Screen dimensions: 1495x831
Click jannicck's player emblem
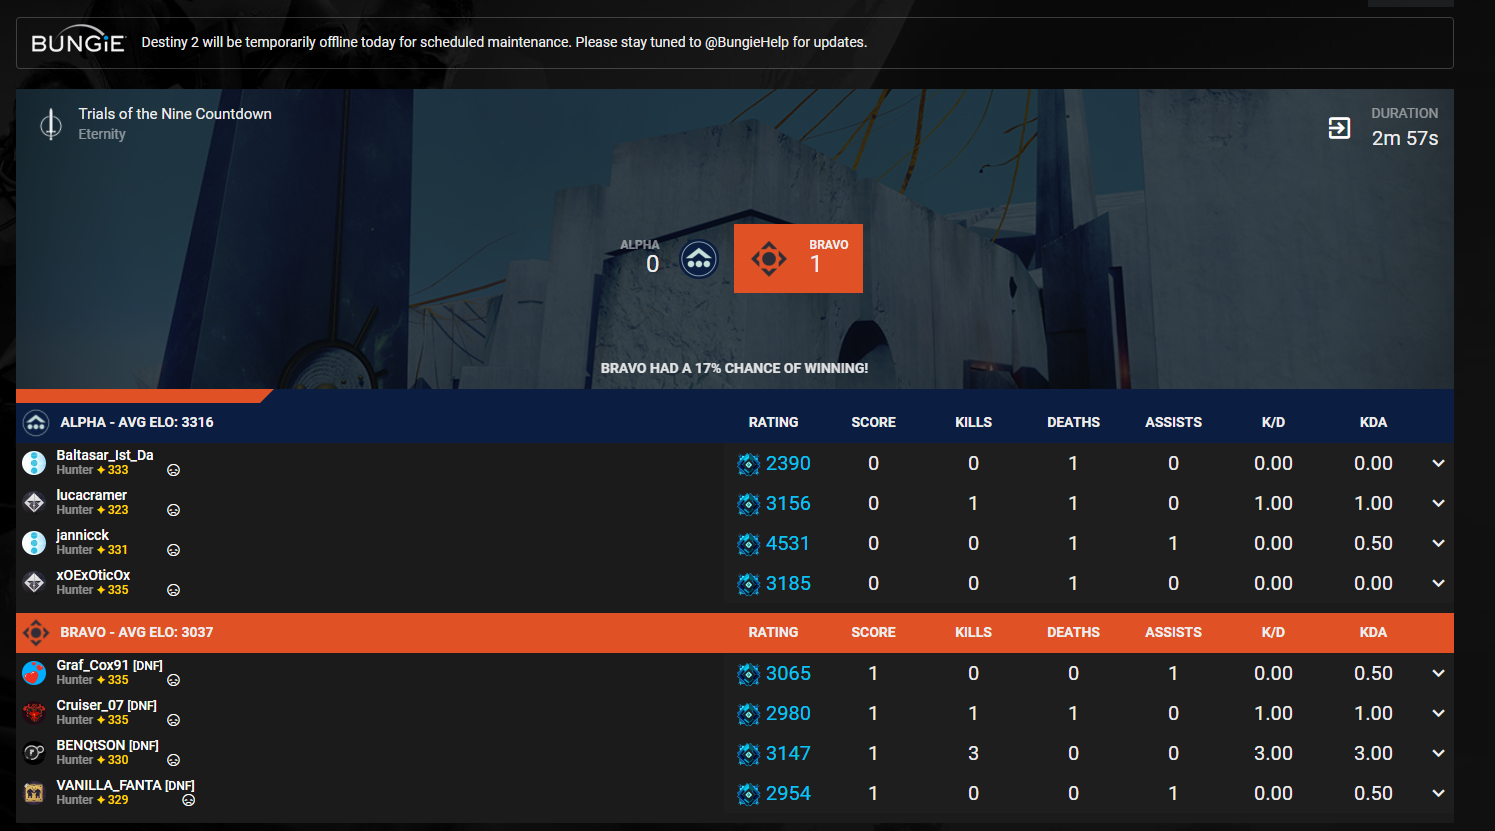pyautogui.click(x=34, y=543)
